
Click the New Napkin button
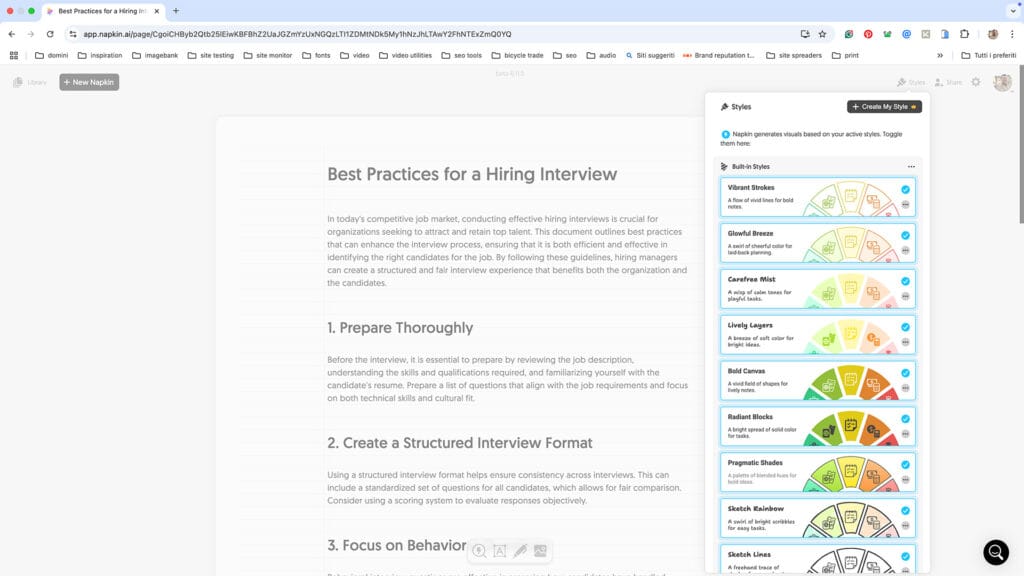pyautogui.click(x=89, y=82)
